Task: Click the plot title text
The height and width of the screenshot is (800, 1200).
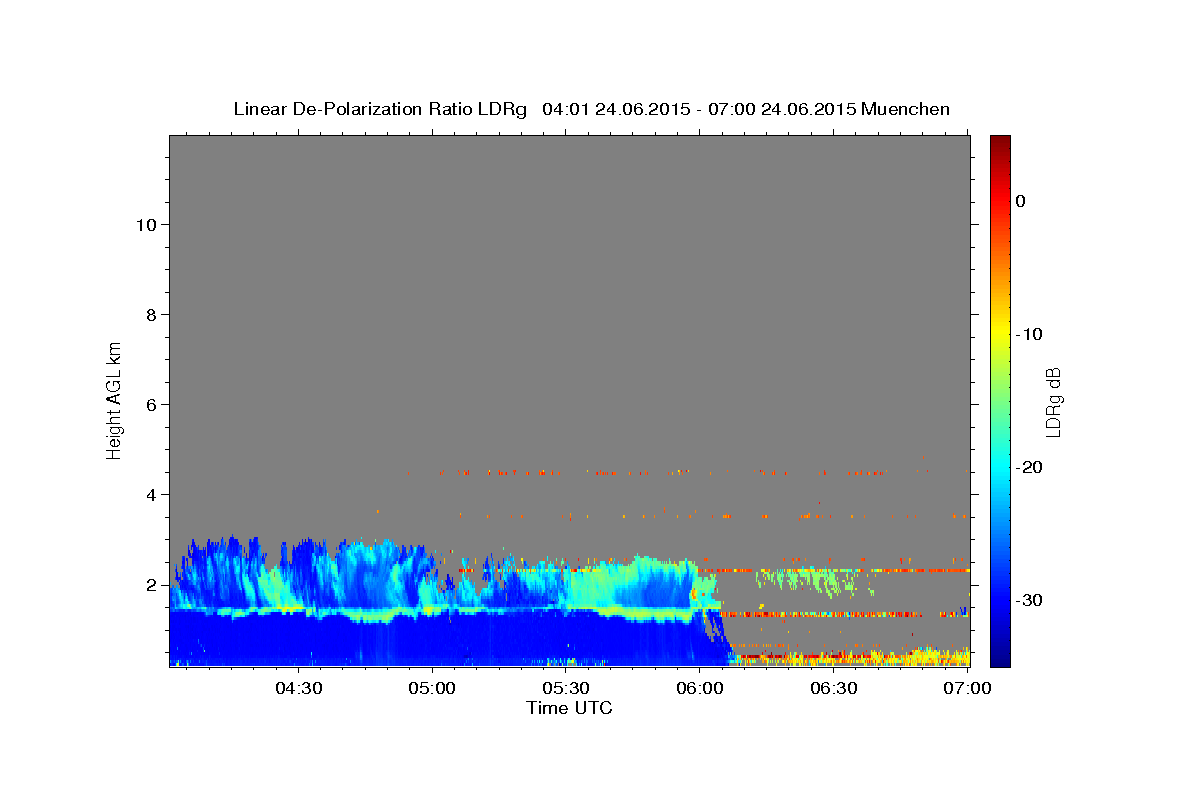Action: pos(591,109)
